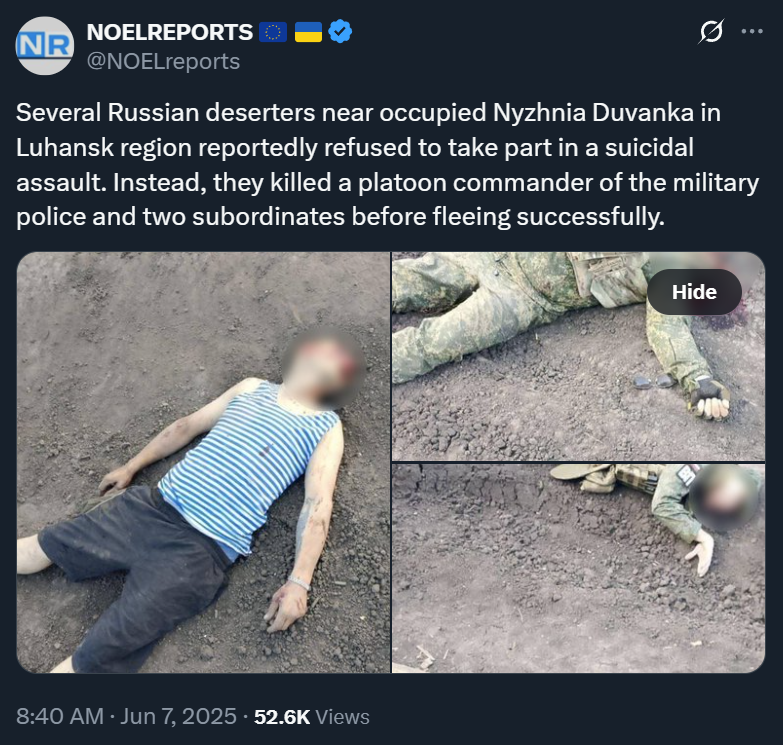Open the top-right camouflage uniform photo
The height and width of the screenshot is (745, 783).
(578, 357)
